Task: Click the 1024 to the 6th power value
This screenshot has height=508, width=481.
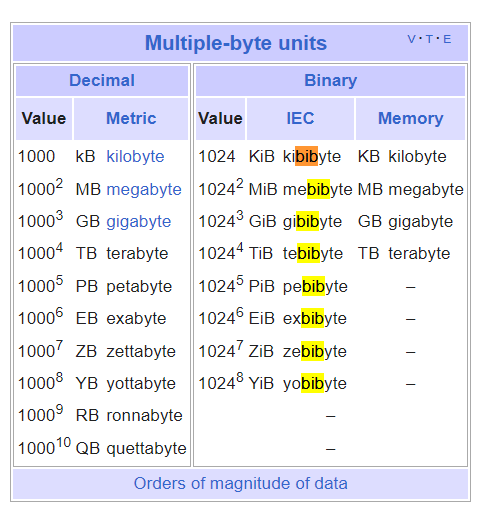Action: click(x=221, y=317)
